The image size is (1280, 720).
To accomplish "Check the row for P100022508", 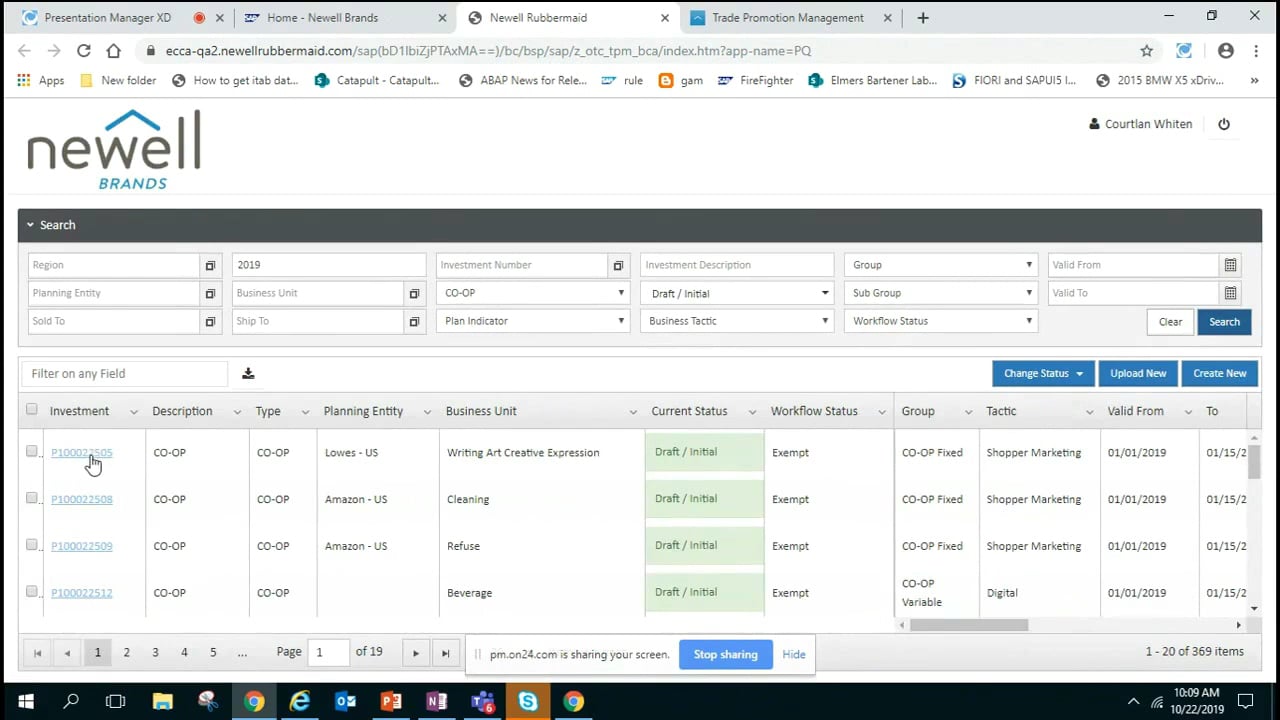I will (x=31, y=498).
